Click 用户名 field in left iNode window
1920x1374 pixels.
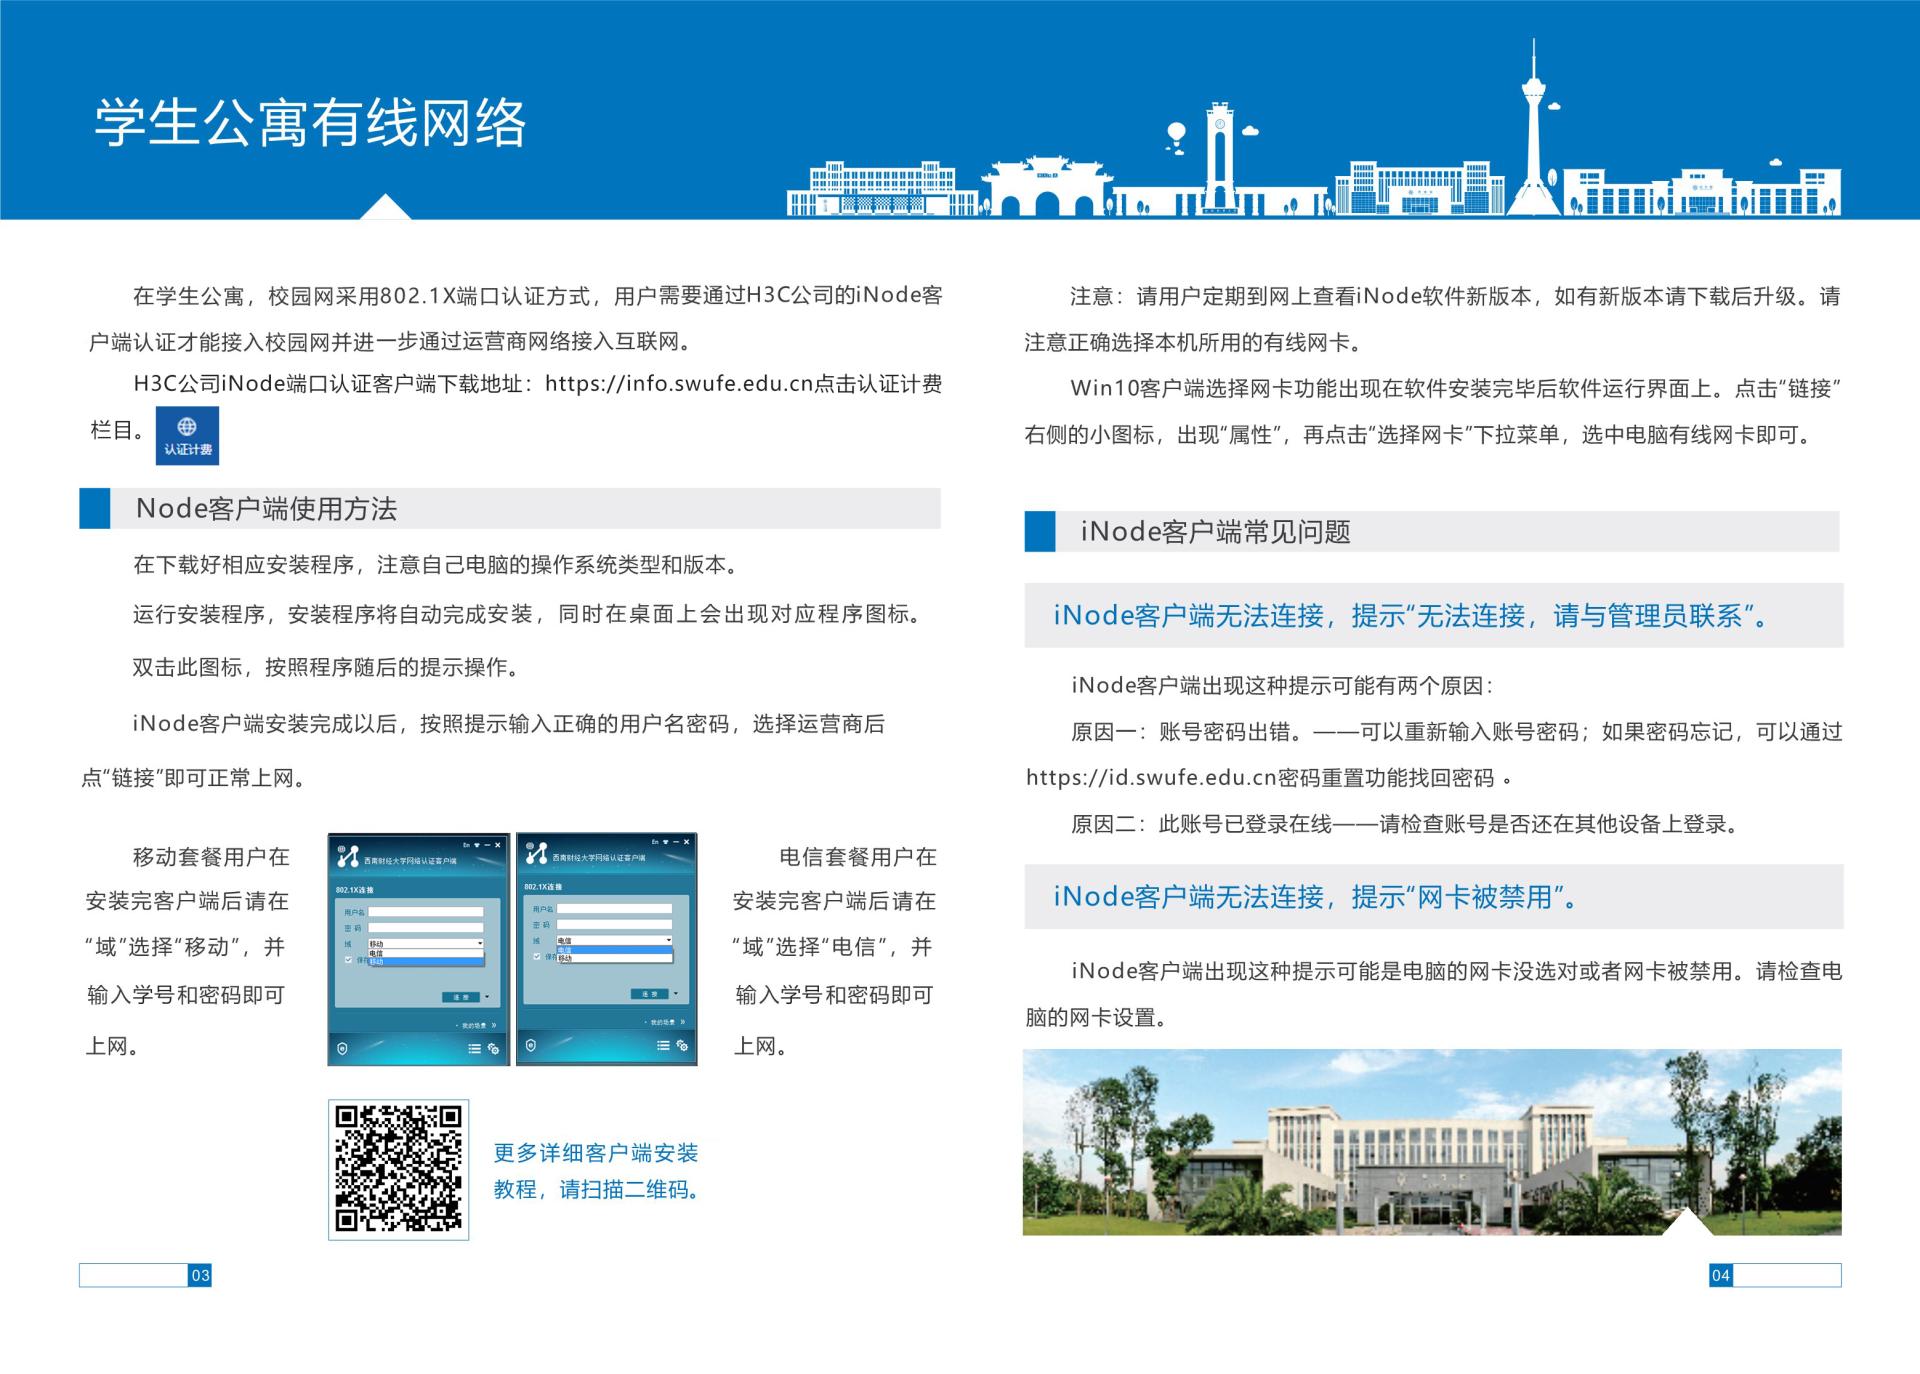click(426, 912)
